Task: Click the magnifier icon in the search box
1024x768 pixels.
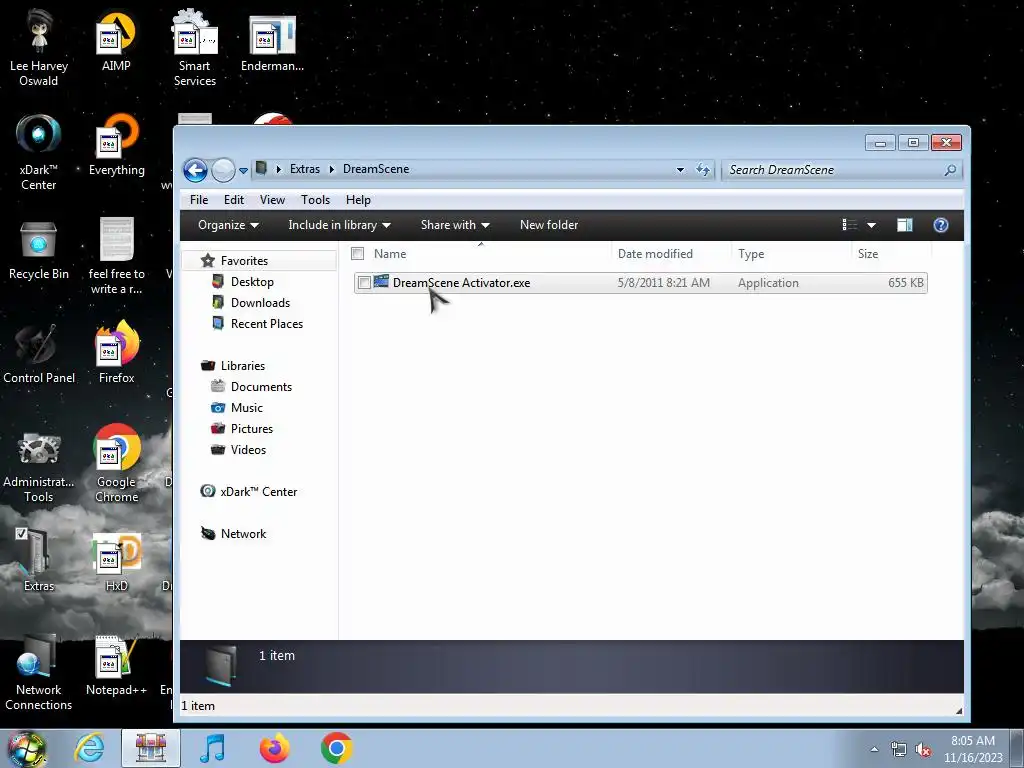Action: coord(950,170)
